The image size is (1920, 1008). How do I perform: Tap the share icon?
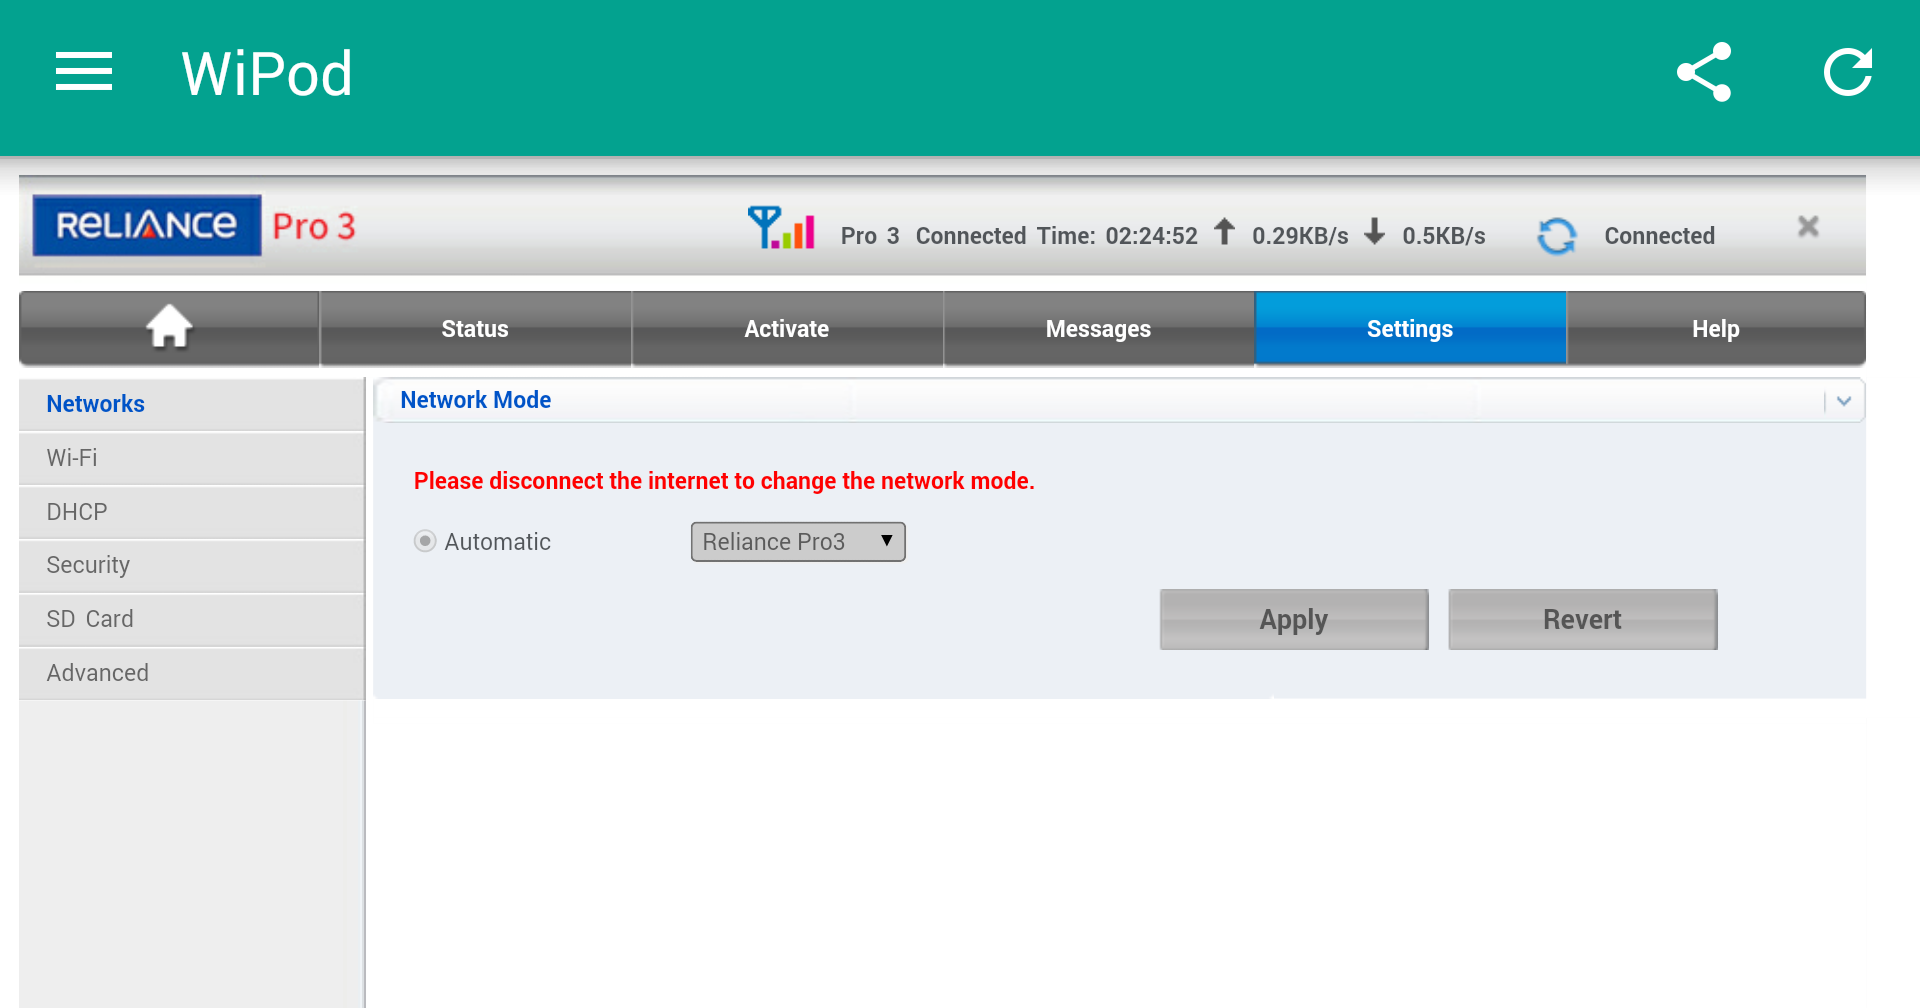coord(1704,72)
